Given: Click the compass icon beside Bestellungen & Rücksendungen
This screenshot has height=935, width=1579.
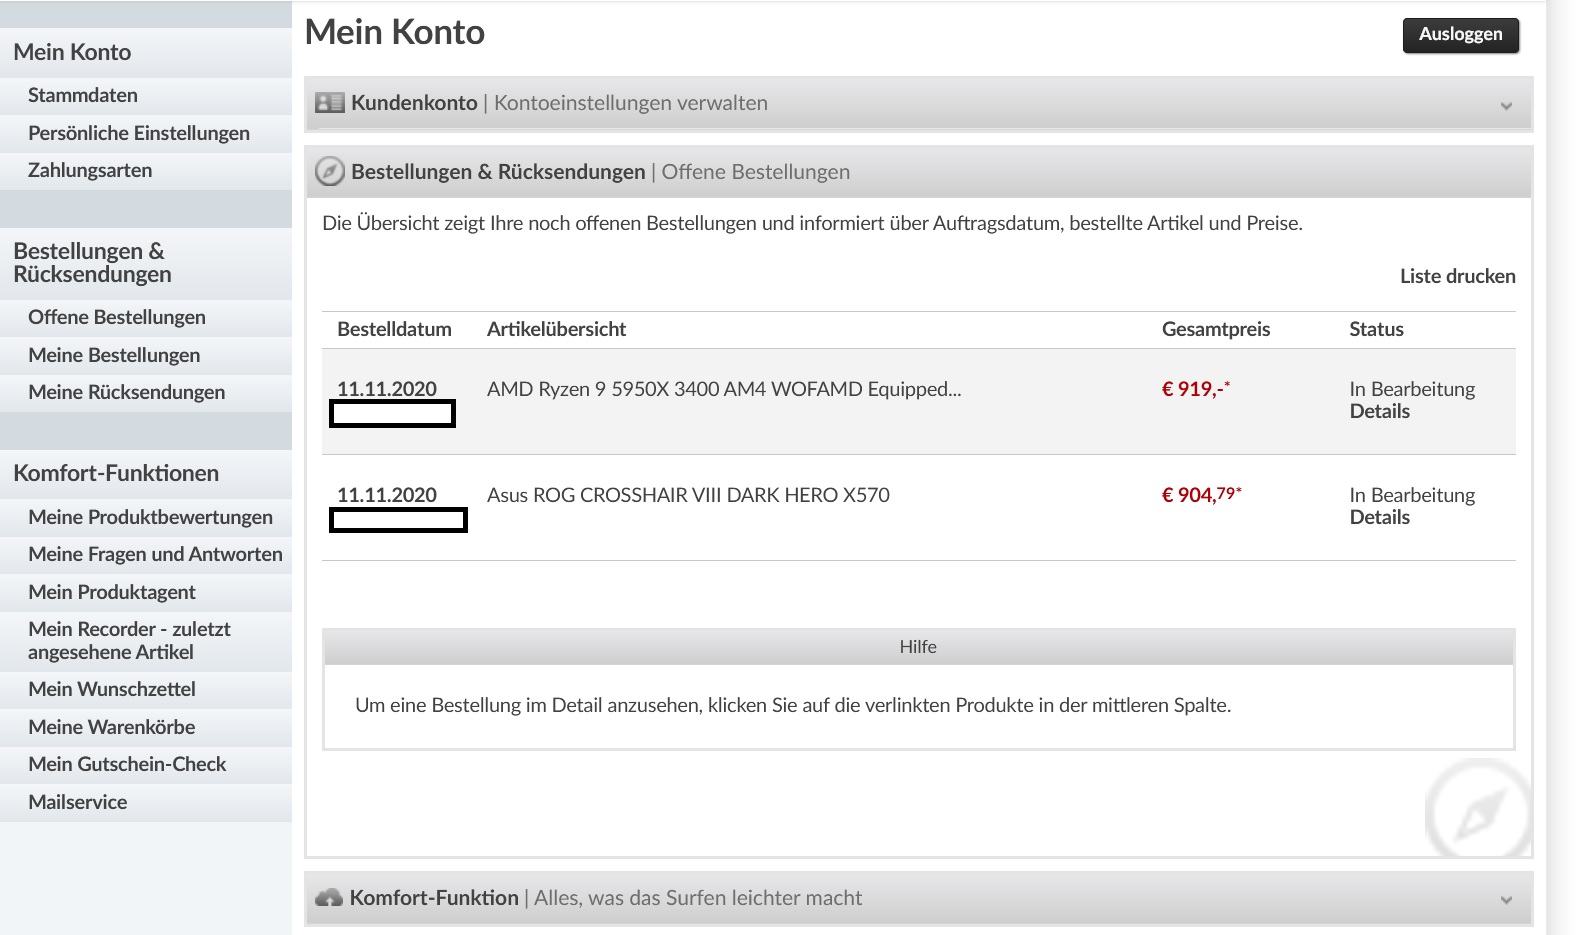Looking at the screenshot, I should [330, 172].
